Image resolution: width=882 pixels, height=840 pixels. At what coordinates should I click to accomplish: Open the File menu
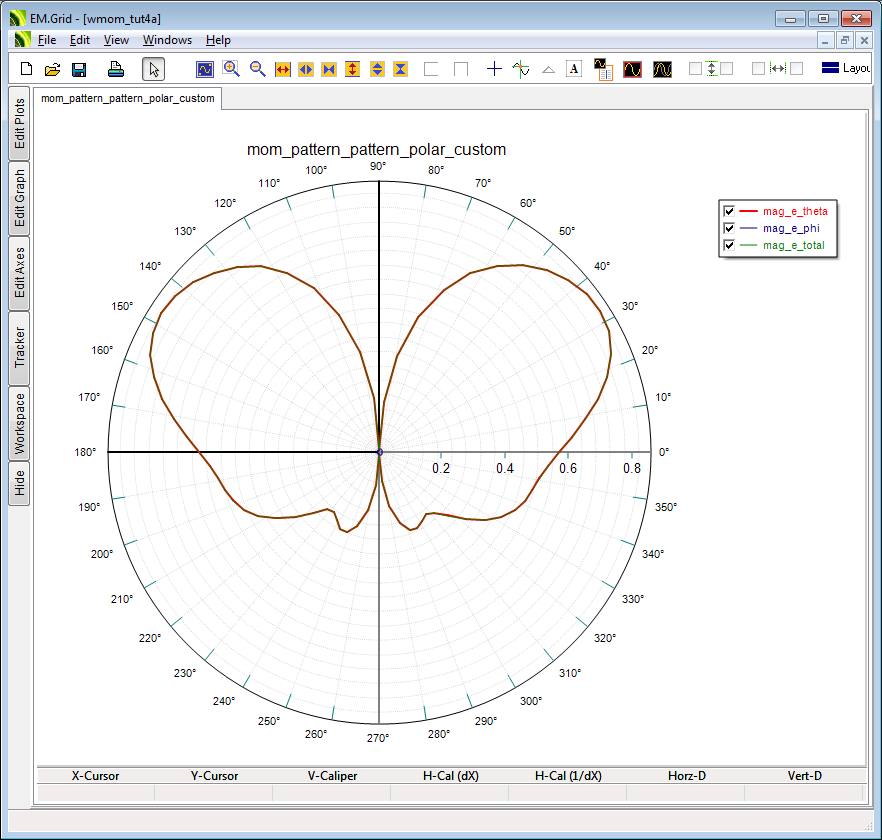47,40
